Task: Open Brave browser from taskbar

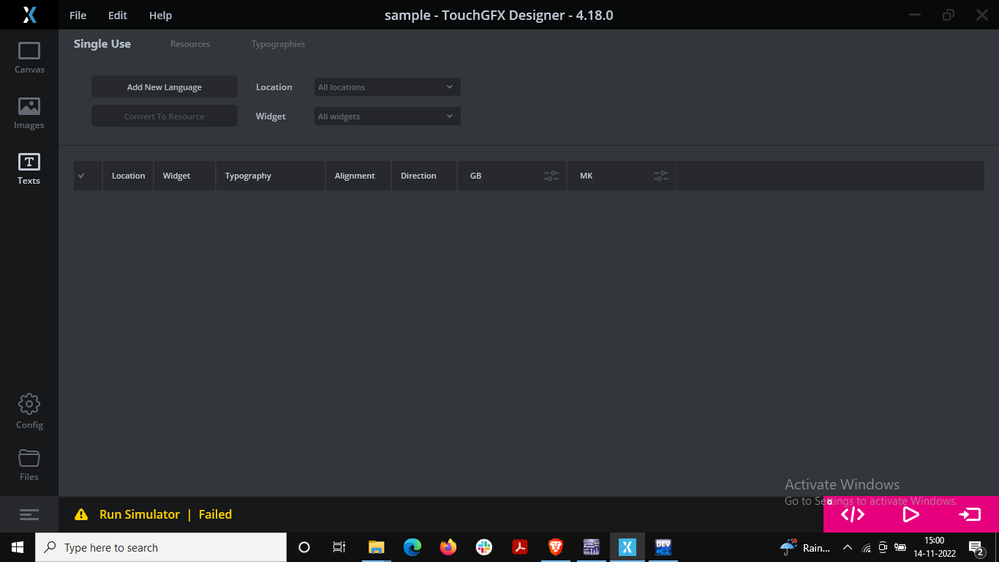Action: tap(556, 547)
